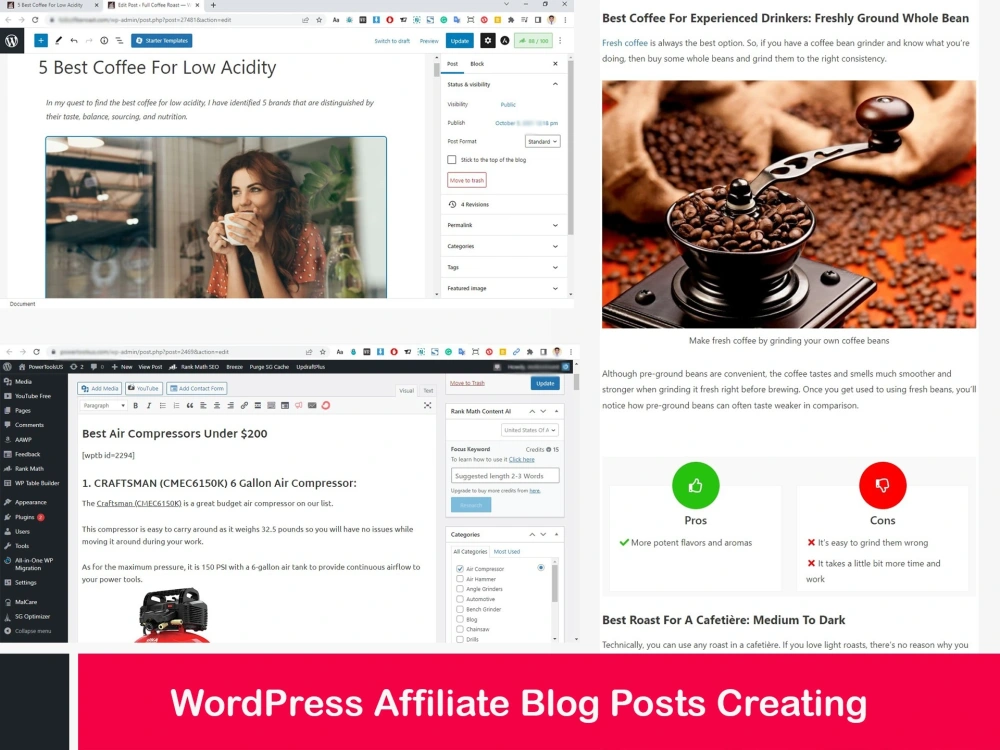Collapse the Status & visibility panel
Screen dimensions: 1000x750
[555, 84]
